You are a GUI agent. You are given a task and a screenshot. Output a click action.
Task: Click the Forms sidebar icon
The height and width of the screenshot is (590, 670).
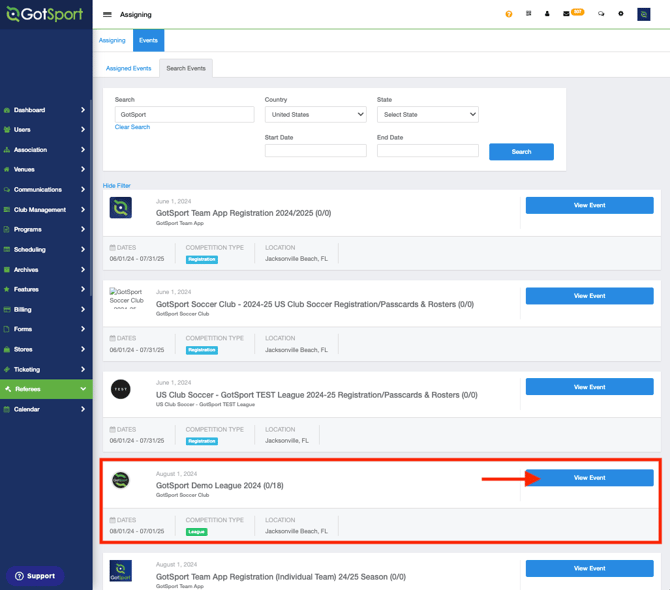point(7,329)
